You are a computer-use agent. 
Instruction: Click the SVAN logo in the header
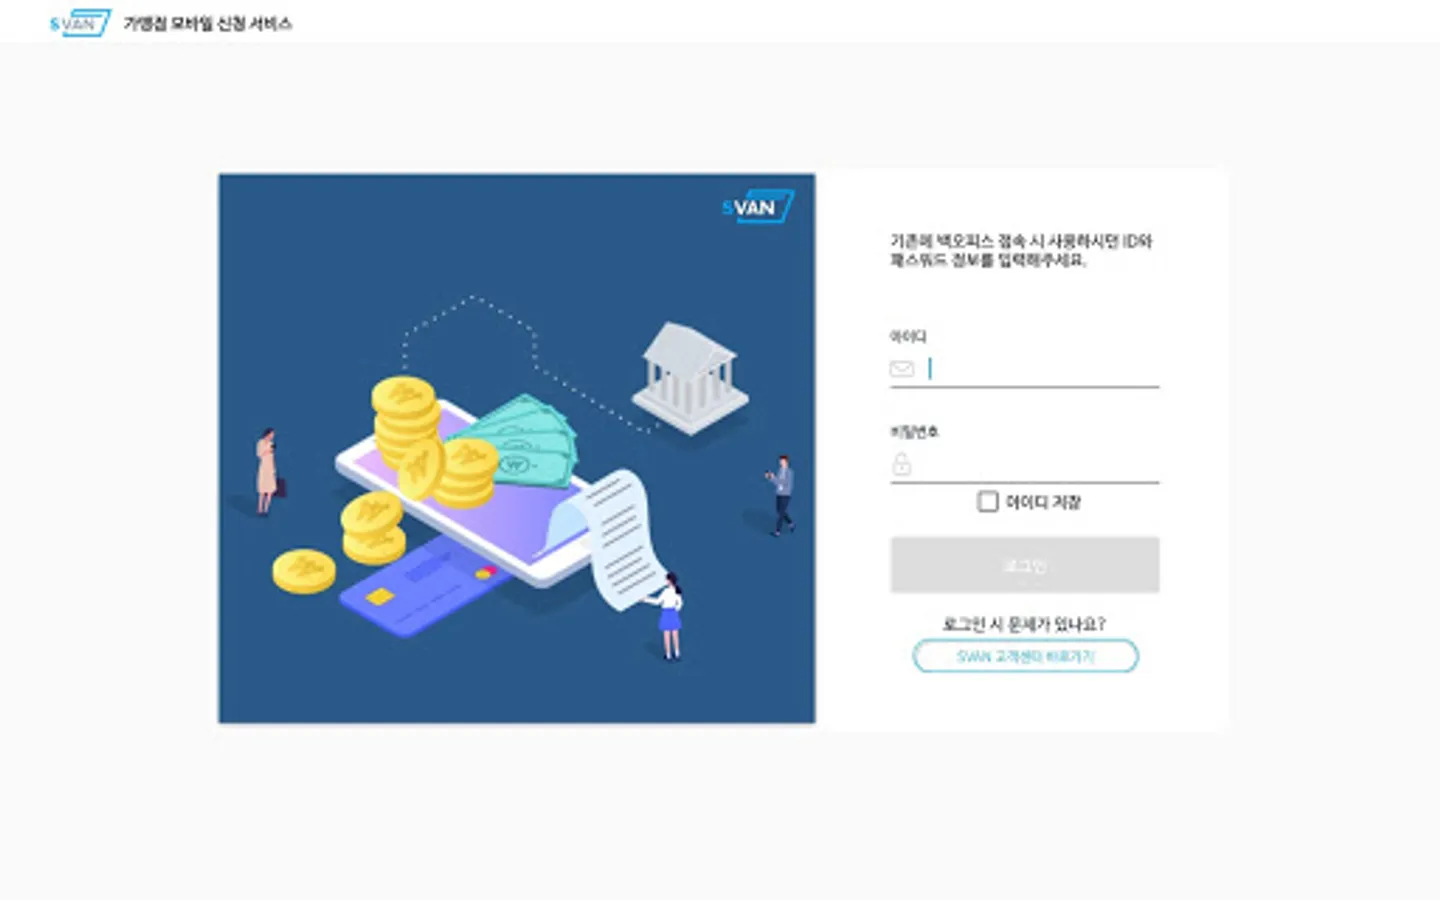pos(80,23)
